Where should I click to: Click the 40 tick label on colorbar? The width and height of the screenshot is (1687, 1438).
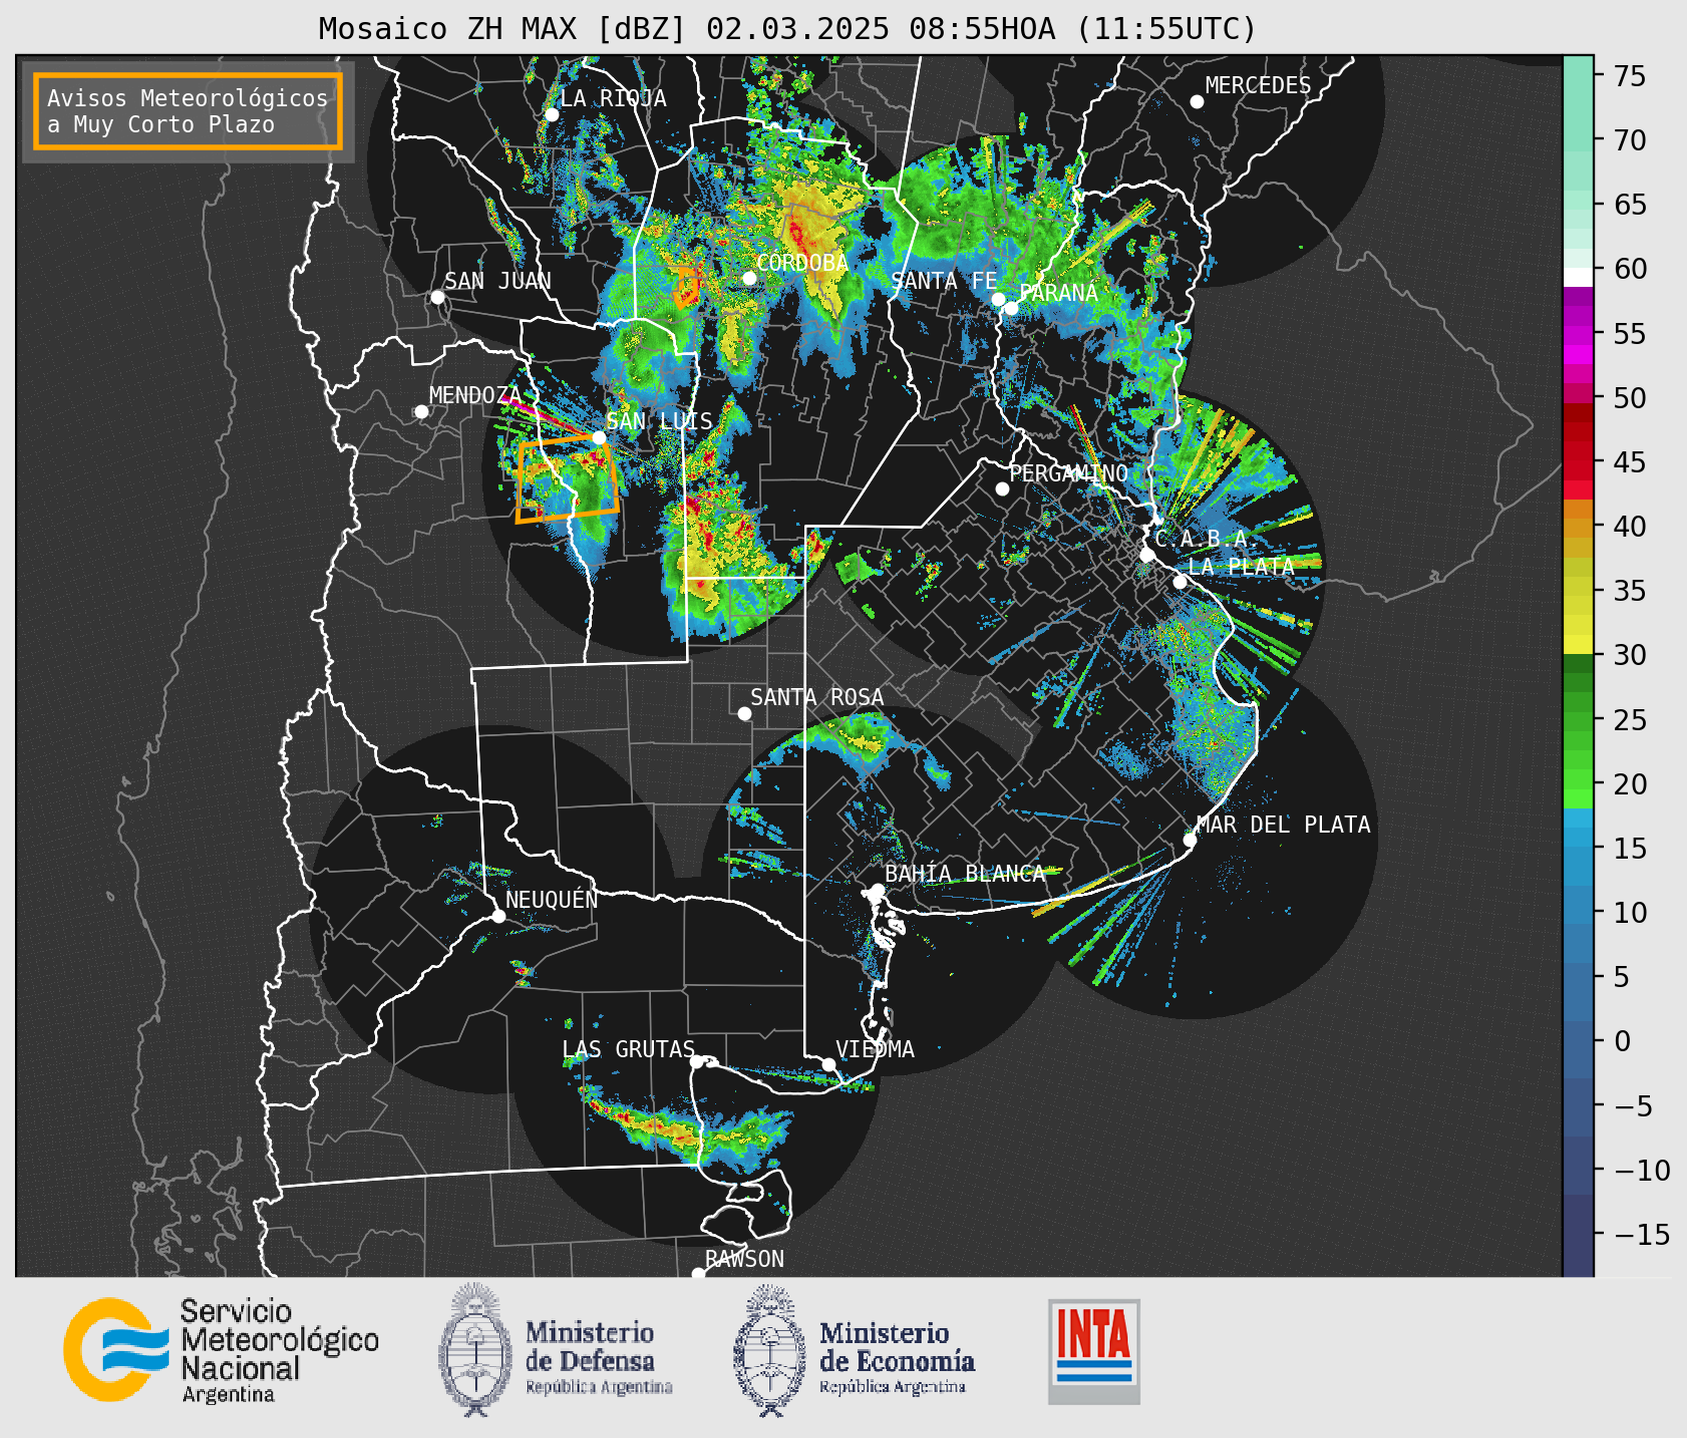[x=1631, y=526]
